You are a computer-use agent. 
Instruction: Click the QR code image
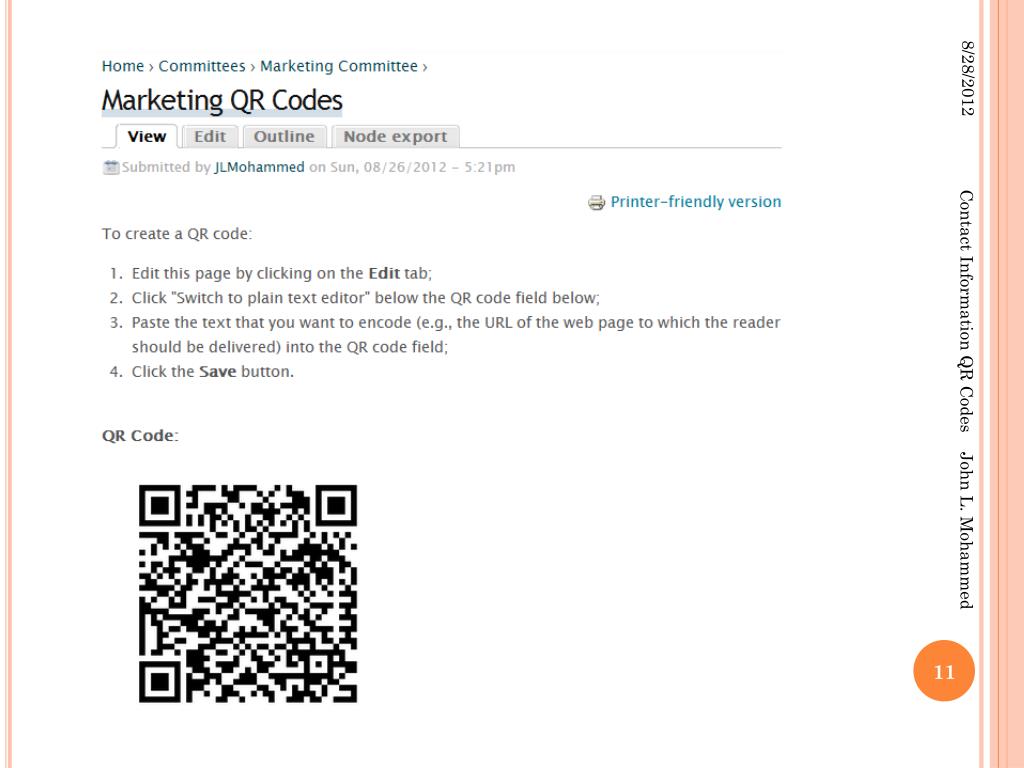coord(248,594)
